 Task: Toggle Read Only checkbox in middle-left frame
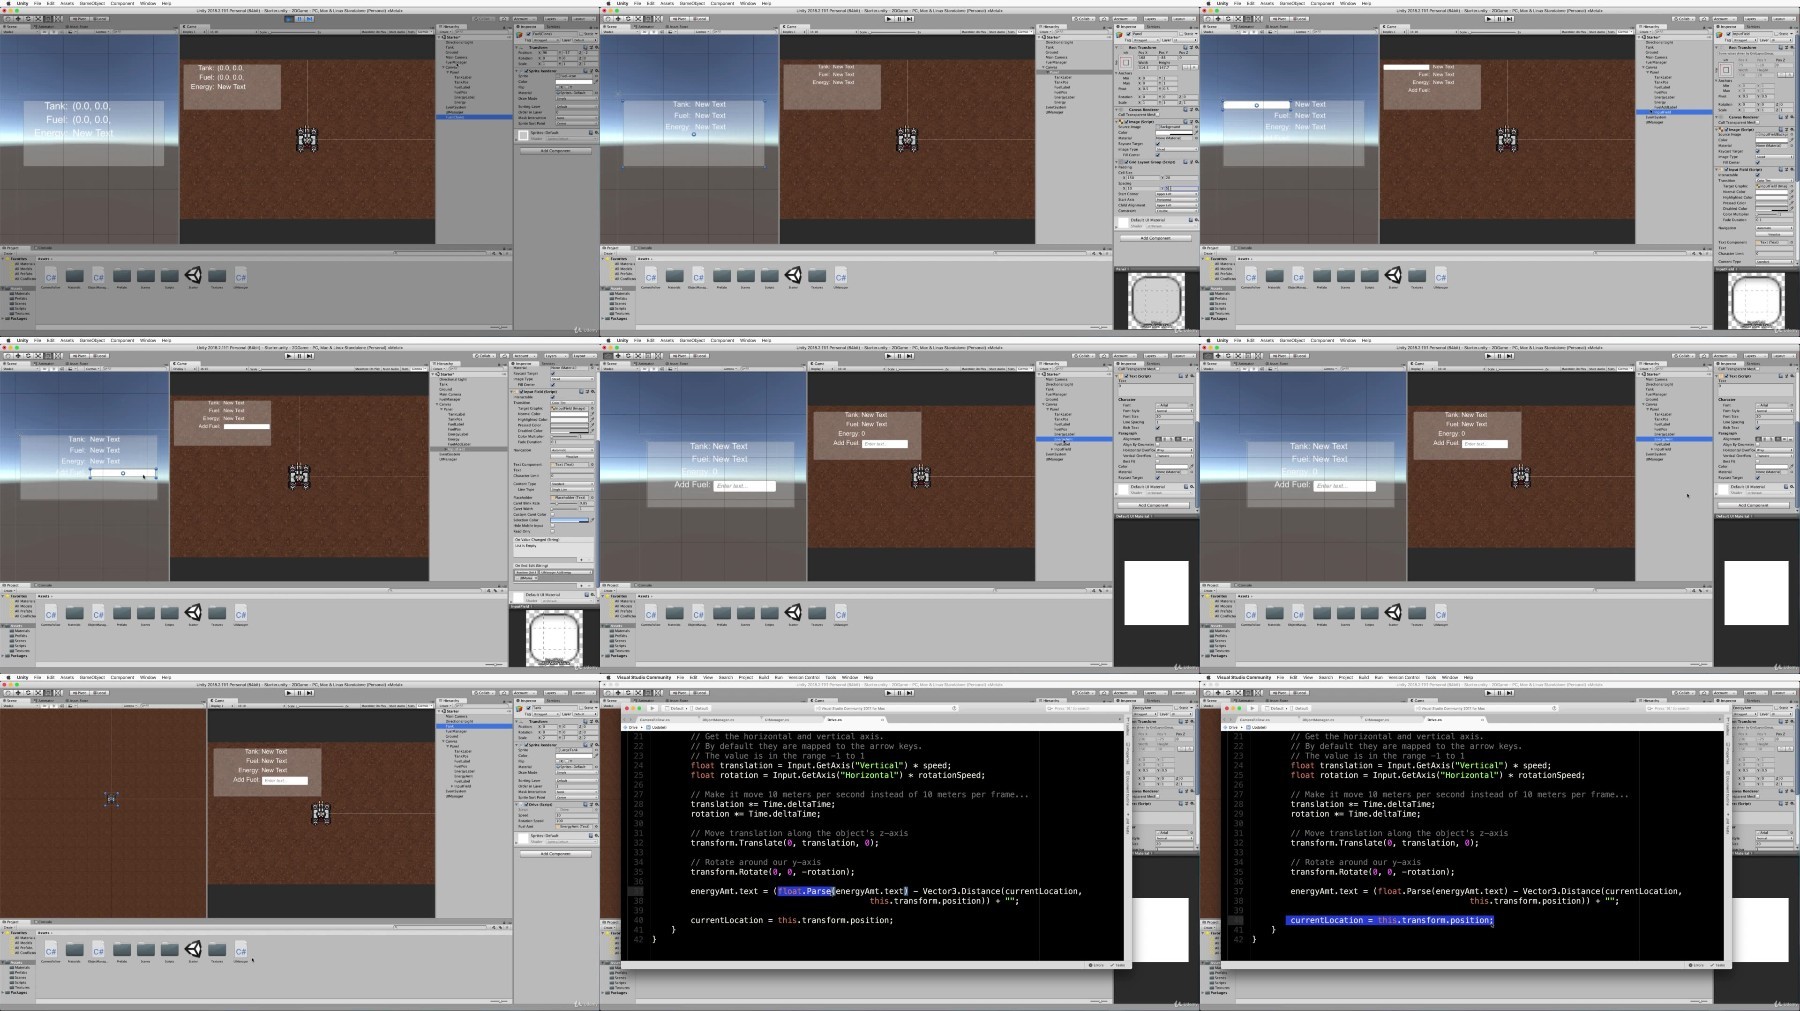(x=552, y=531)
